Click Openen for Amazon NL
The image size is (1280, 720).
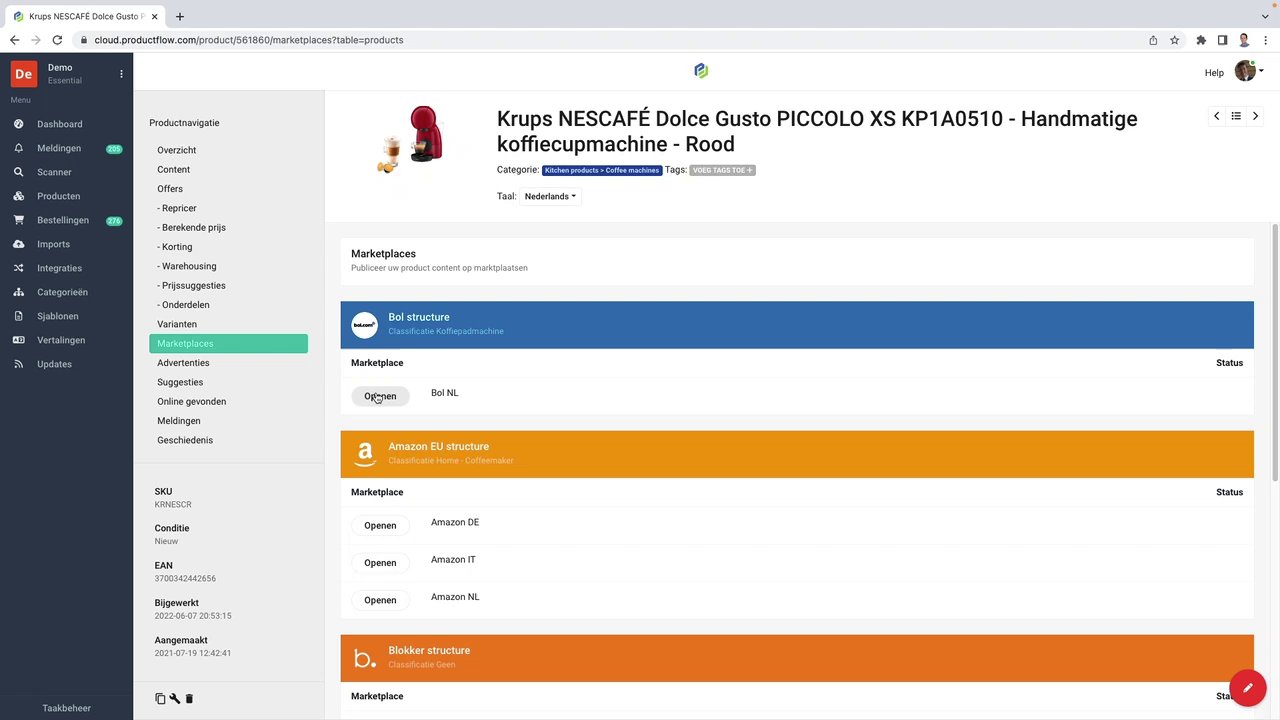point(380,600)
